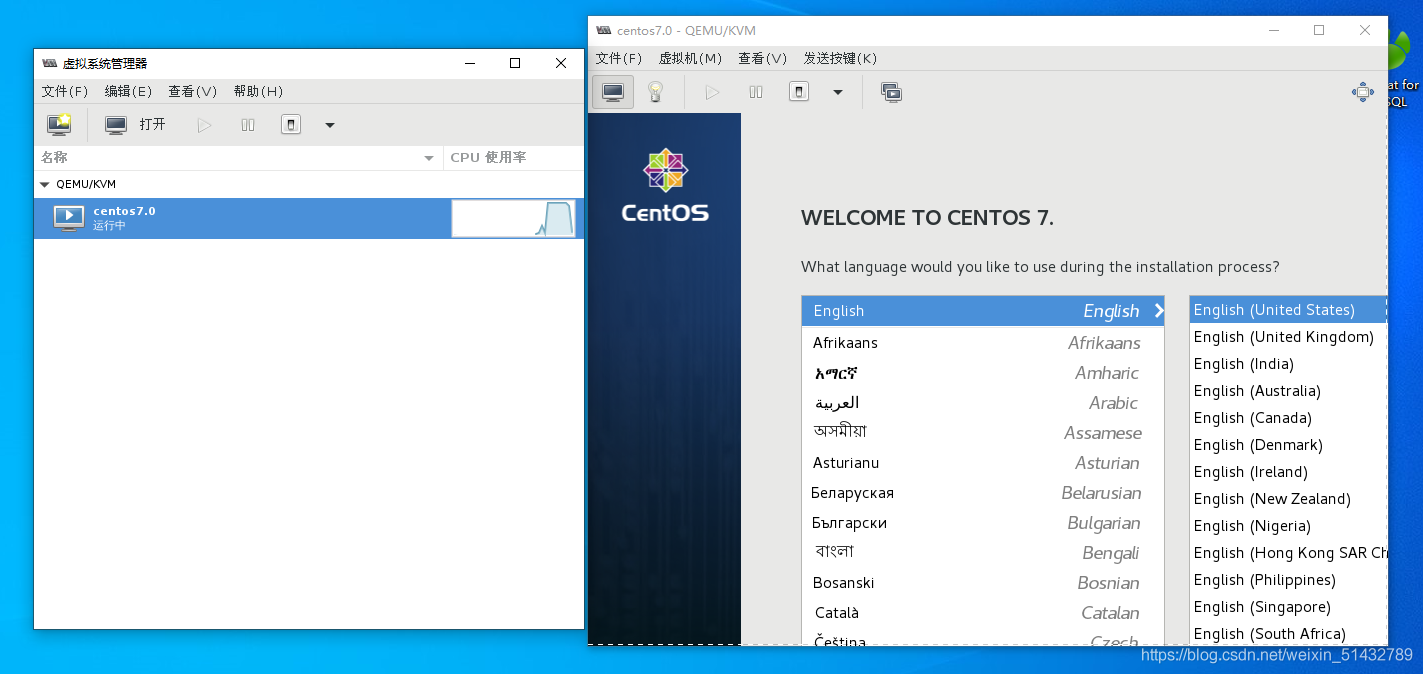Click the pause icon in manager toolbar
The image size is (1423, 674).
click(248, 125)
